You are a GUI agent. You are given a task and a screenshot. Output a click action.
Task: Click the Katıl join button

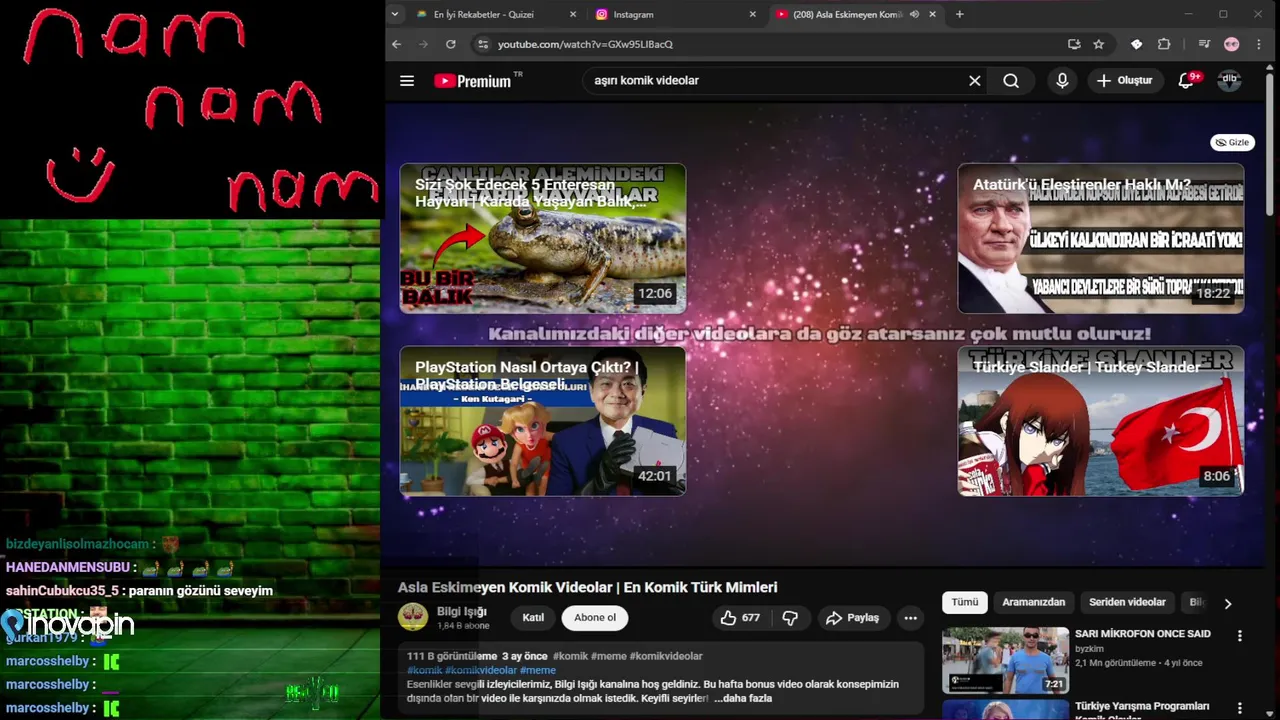point(533,618)
